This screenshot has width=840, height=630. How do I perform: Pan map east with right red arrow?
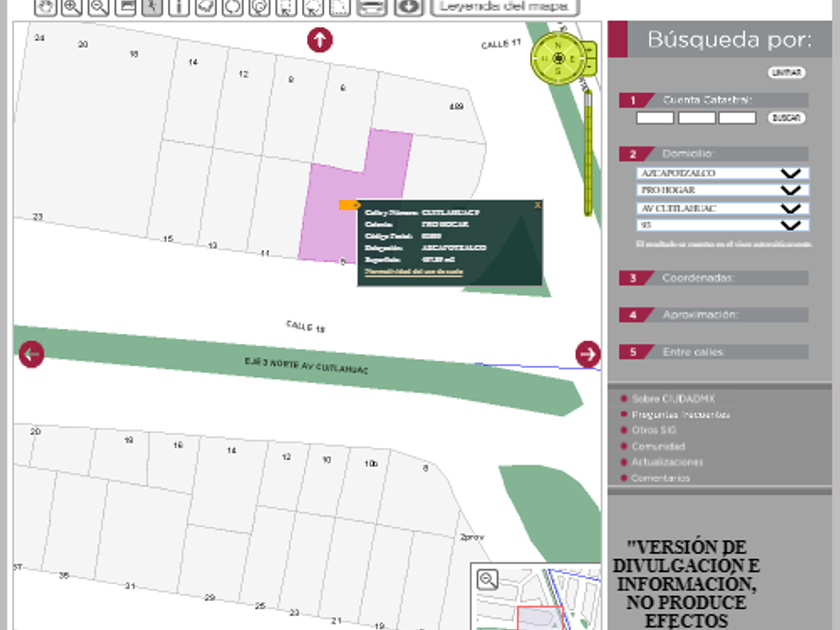588,354
